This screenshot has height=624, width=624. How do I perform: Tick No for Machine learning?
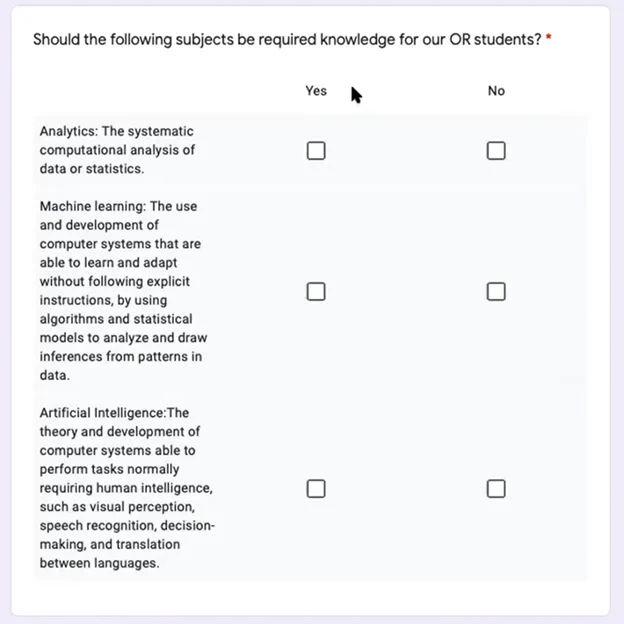(x=496, y=292)
